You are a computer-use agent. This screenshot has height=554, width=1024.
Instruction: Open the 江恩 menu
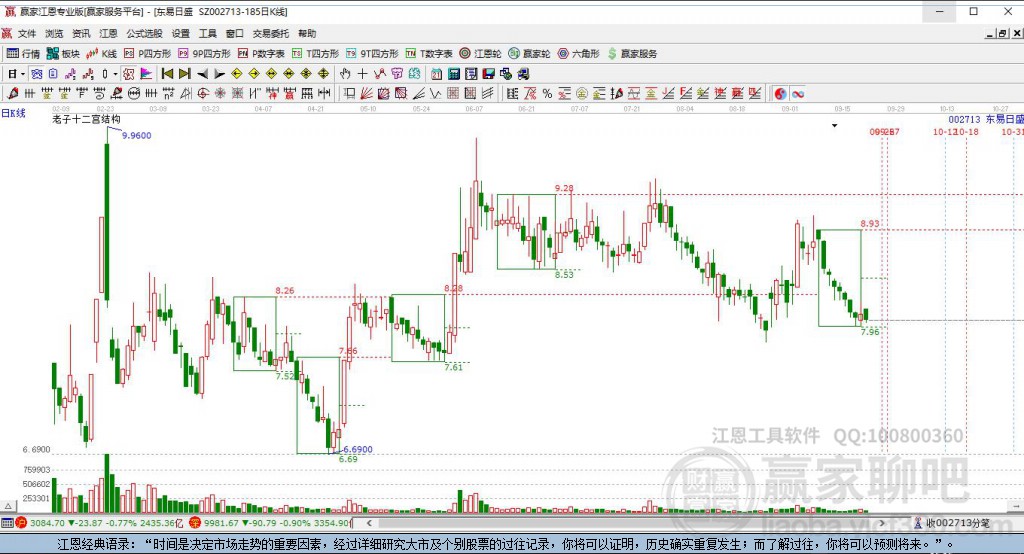(x=108, y=33)
